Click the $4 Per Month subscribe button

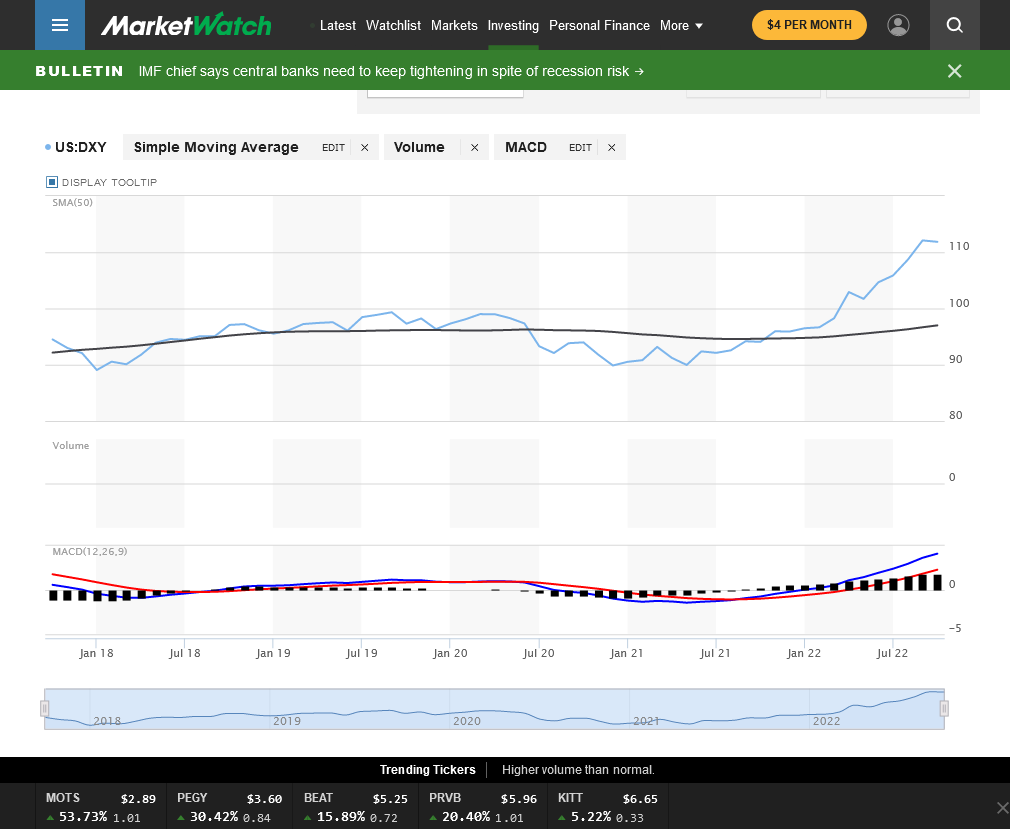click(x=808, y=25)
